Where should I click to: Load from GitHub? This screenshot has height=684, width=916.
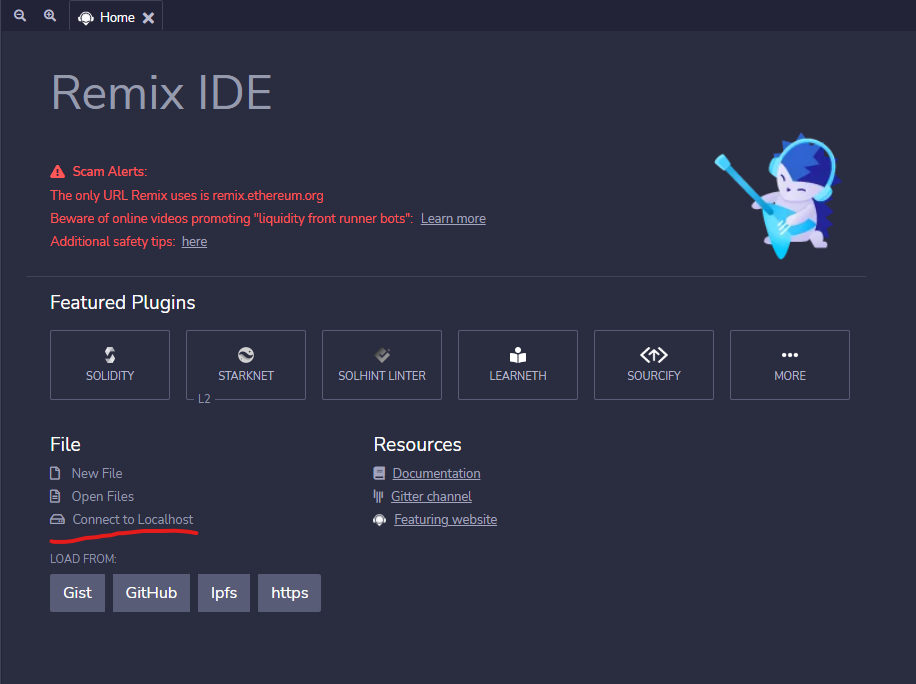151,593
